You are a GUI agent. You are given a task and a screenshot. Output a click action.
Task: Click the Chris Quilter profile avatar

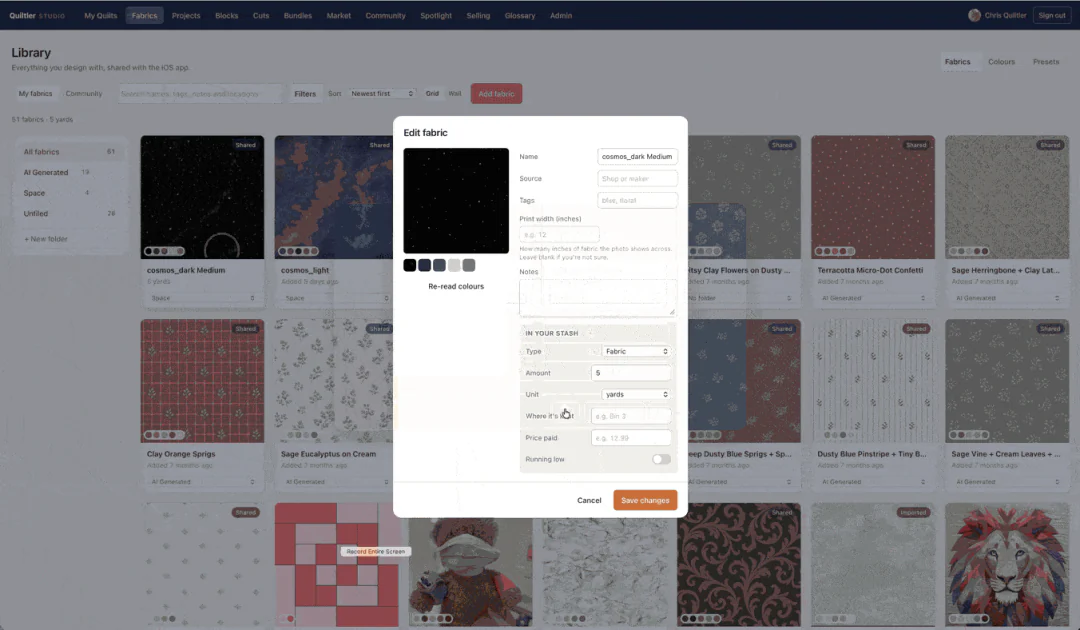(974, 15)
